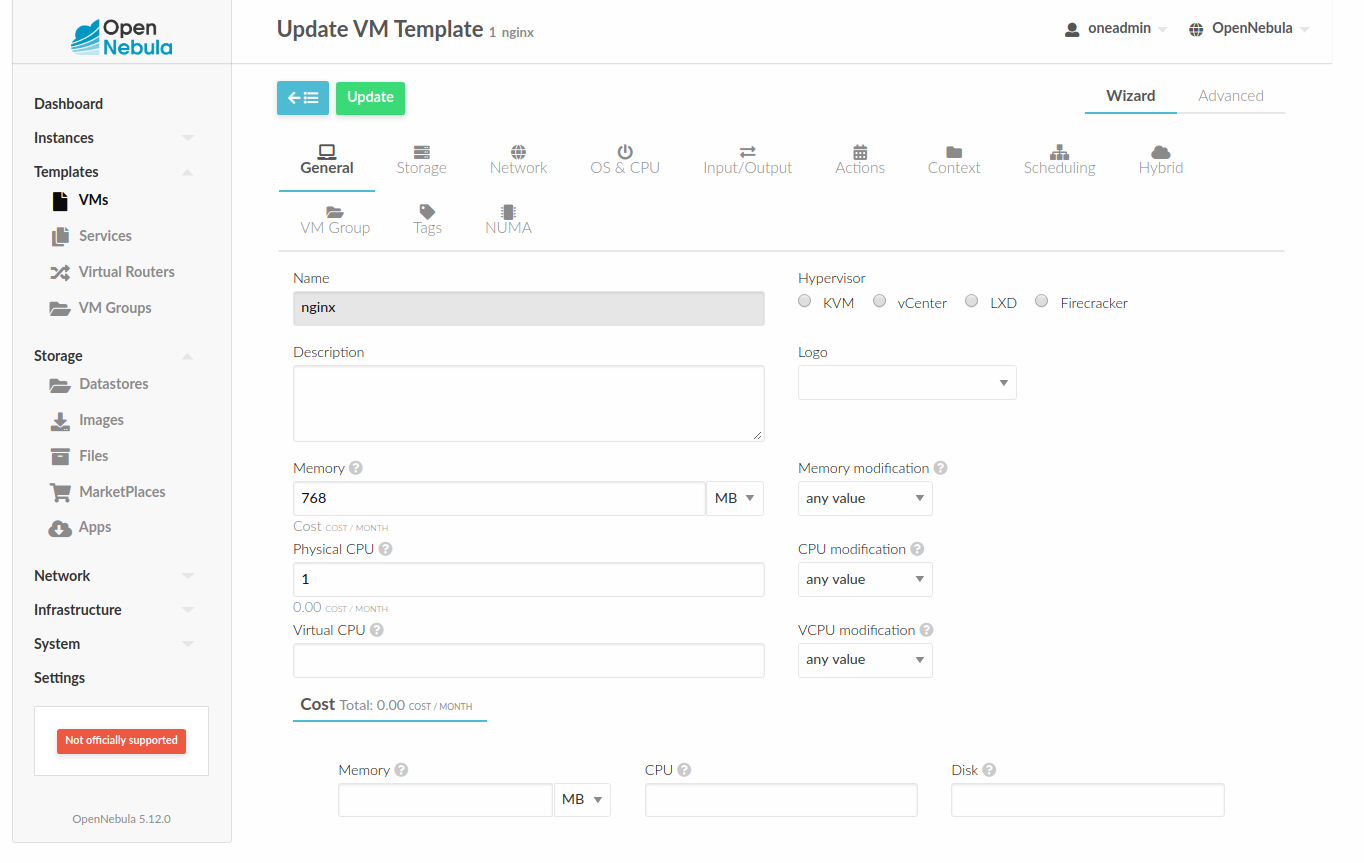
Task: Open the Cost Memory unit dropdown
Action: [x=582, y=800]
